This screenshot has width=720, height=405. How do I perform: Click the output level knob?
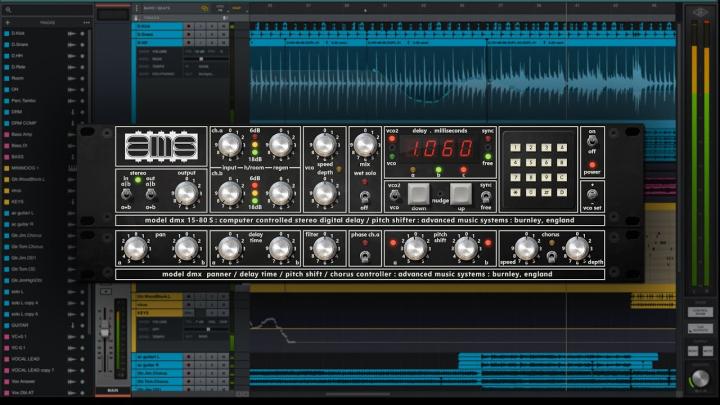tap(186, 193)
